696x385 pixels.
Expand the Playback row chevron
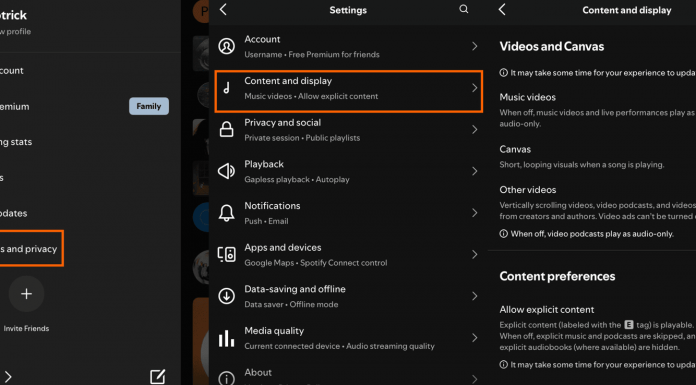pyautogui.click(x=475, y=171)
